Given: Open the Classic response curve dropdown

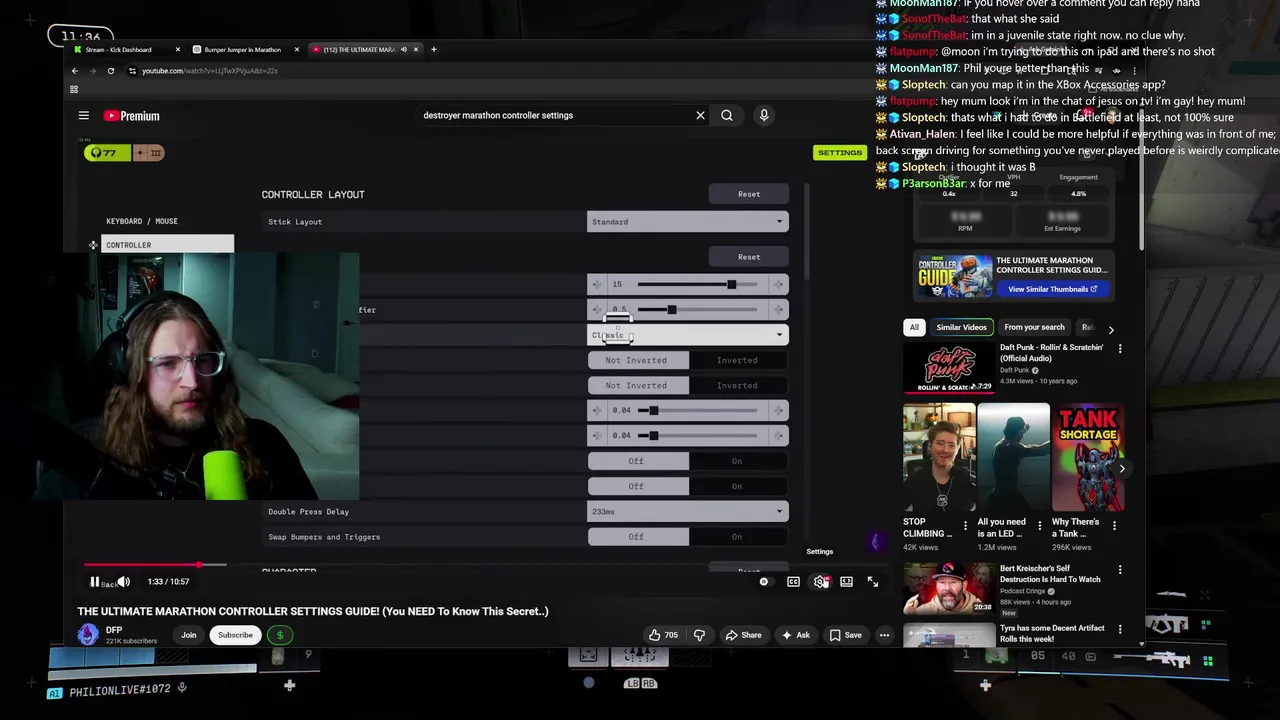Looking at the screenshot, I should tap(688, 335).
